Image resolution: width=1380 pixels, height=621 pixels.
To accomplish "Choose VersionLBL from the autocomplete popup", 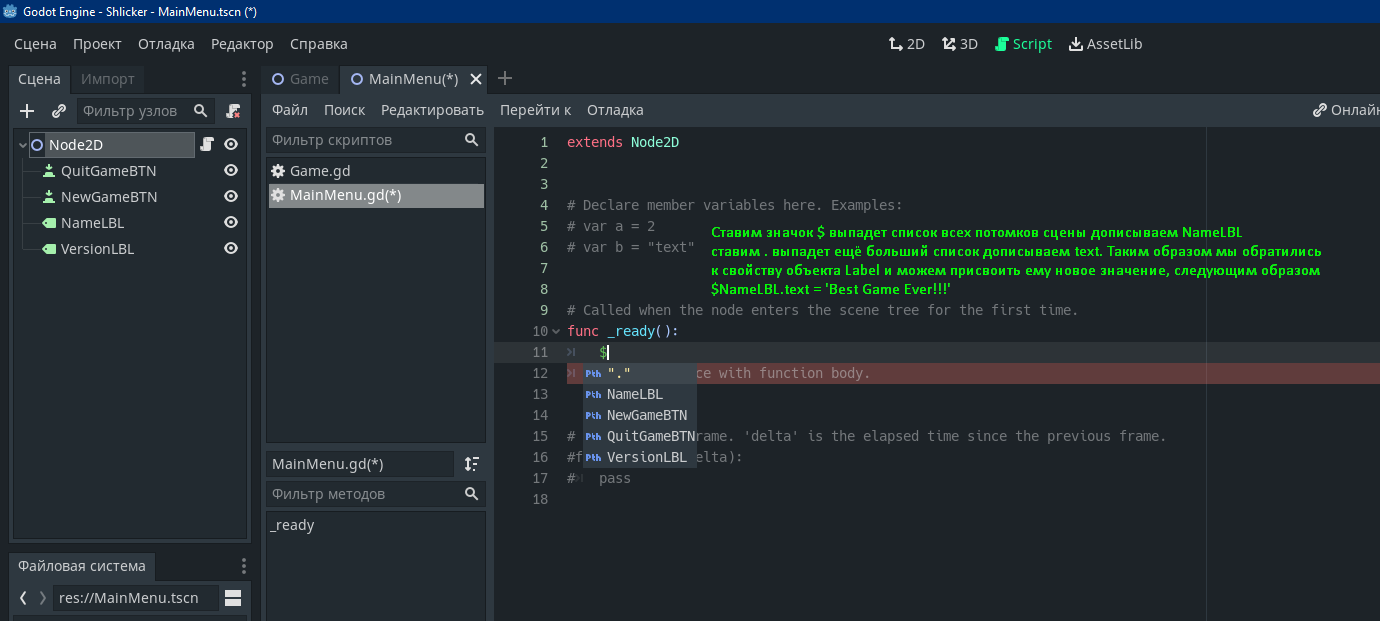I will point(640,457).
